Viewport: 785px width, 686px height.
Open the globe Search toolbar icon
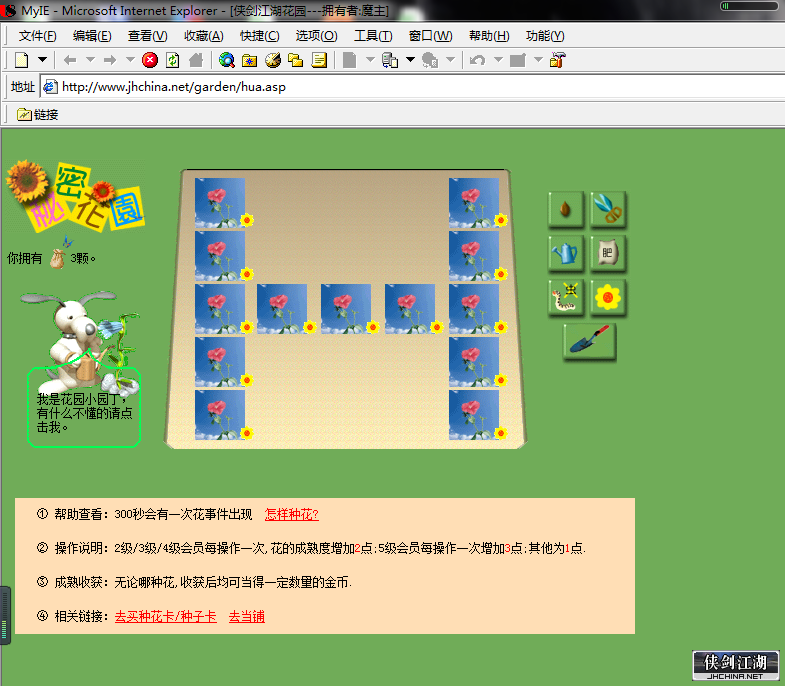click(x=227, y=60)
